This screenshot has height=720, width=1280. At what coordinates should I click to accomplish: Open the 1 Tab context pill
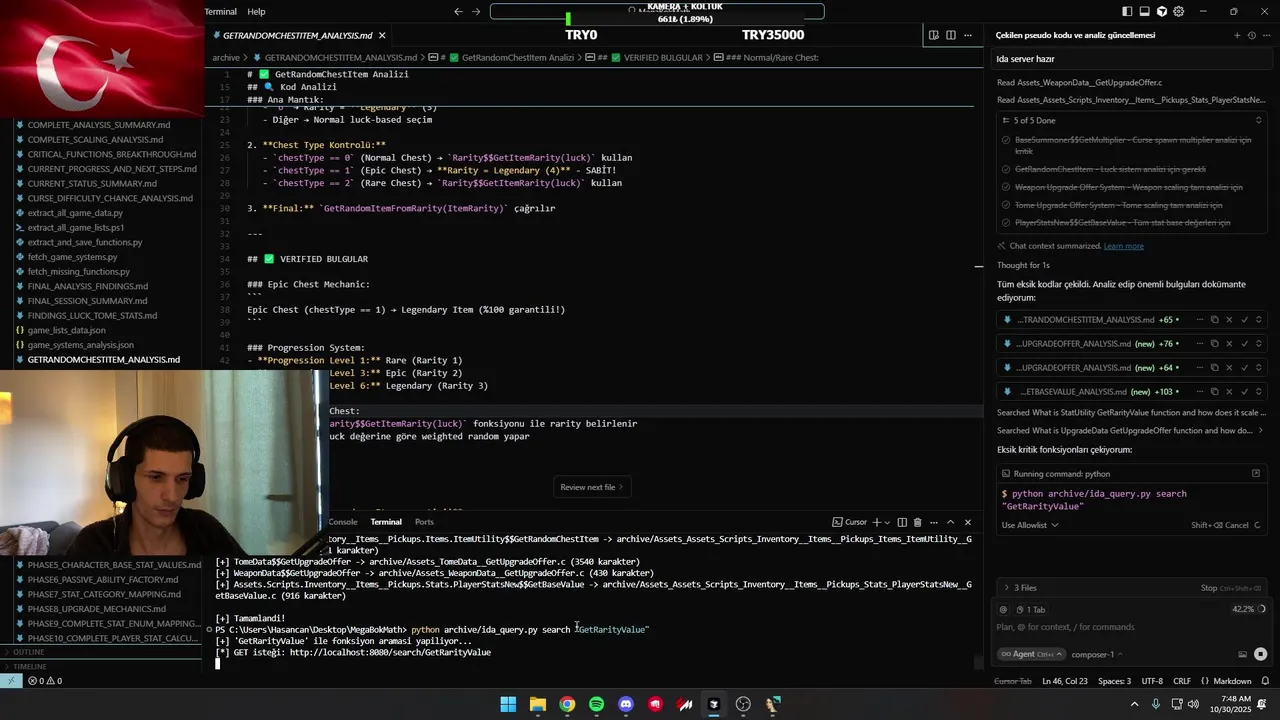tap(1030, 609)
